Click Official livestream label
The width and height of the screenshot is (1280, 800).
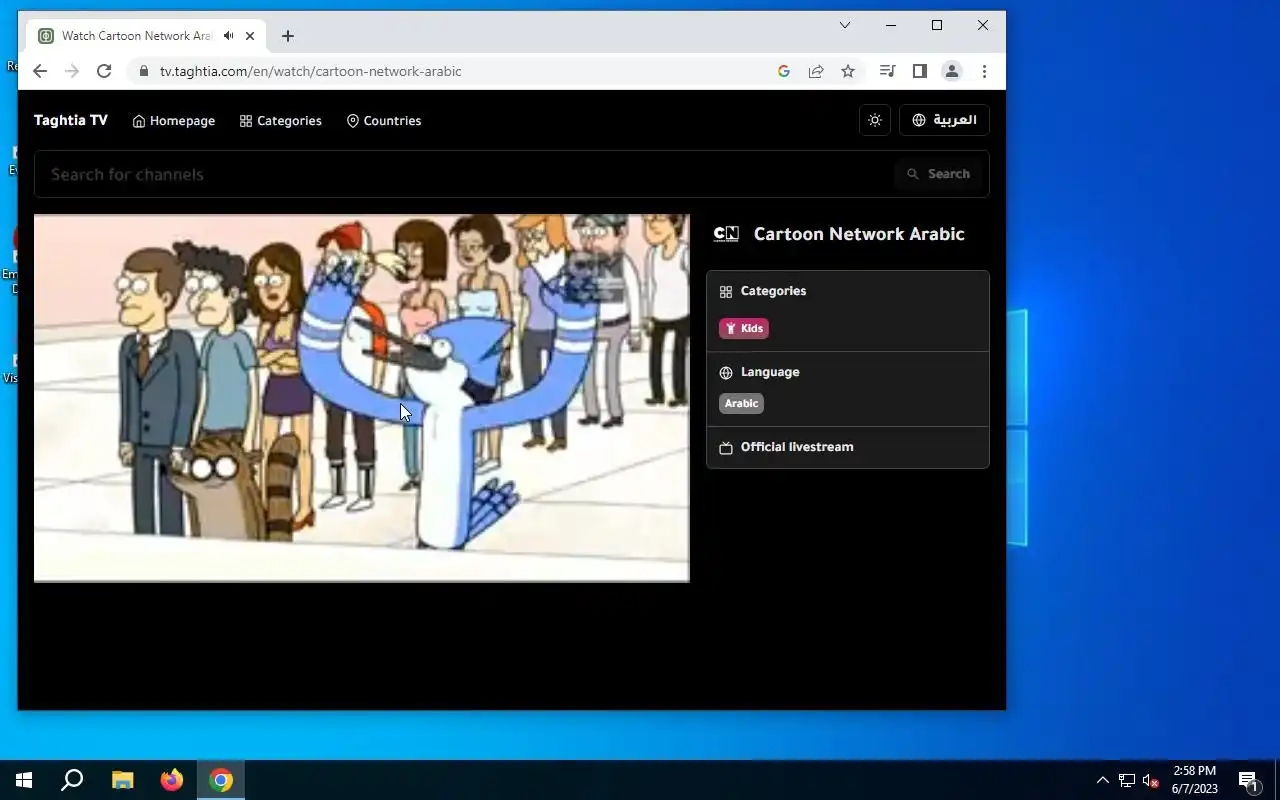[797, 447]
